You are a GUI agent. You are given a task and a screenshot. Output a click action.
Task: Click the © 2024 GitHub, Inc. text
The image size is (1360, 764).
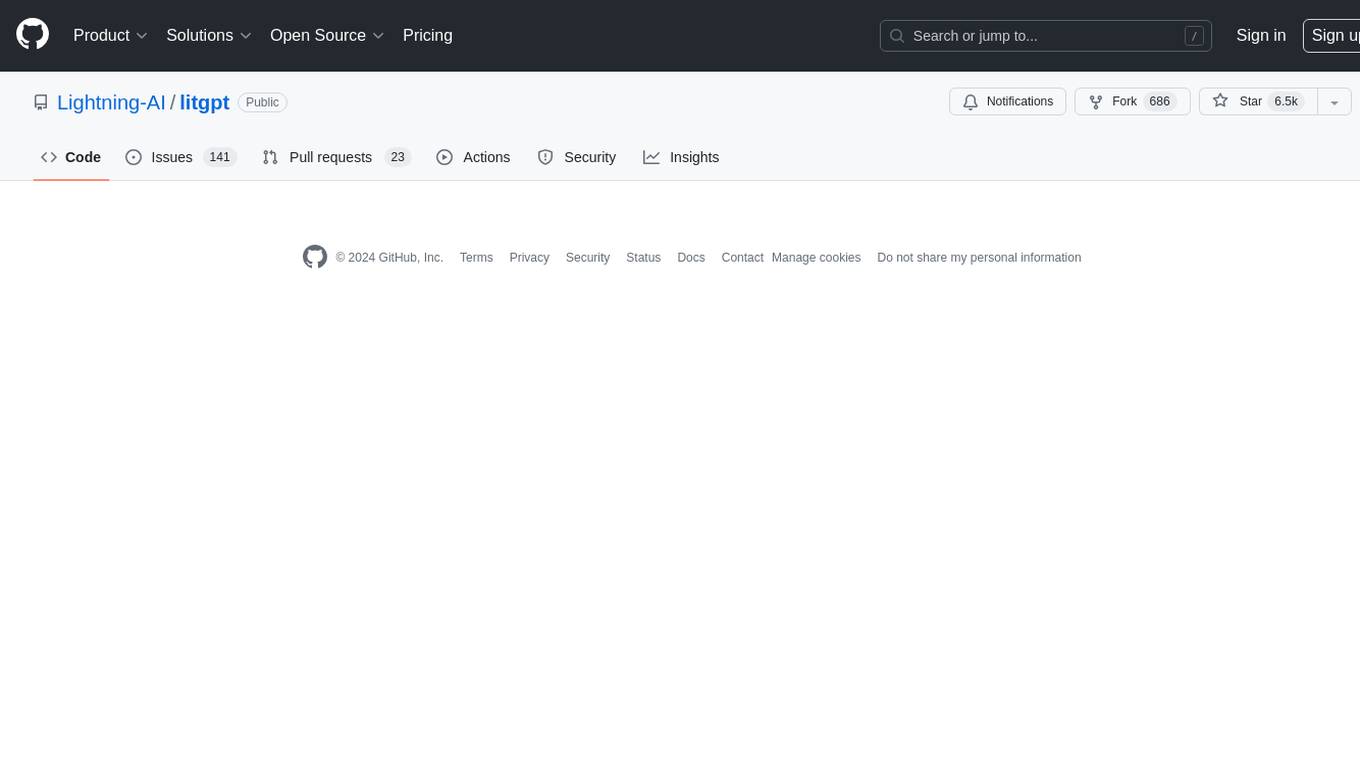[389, 258]
